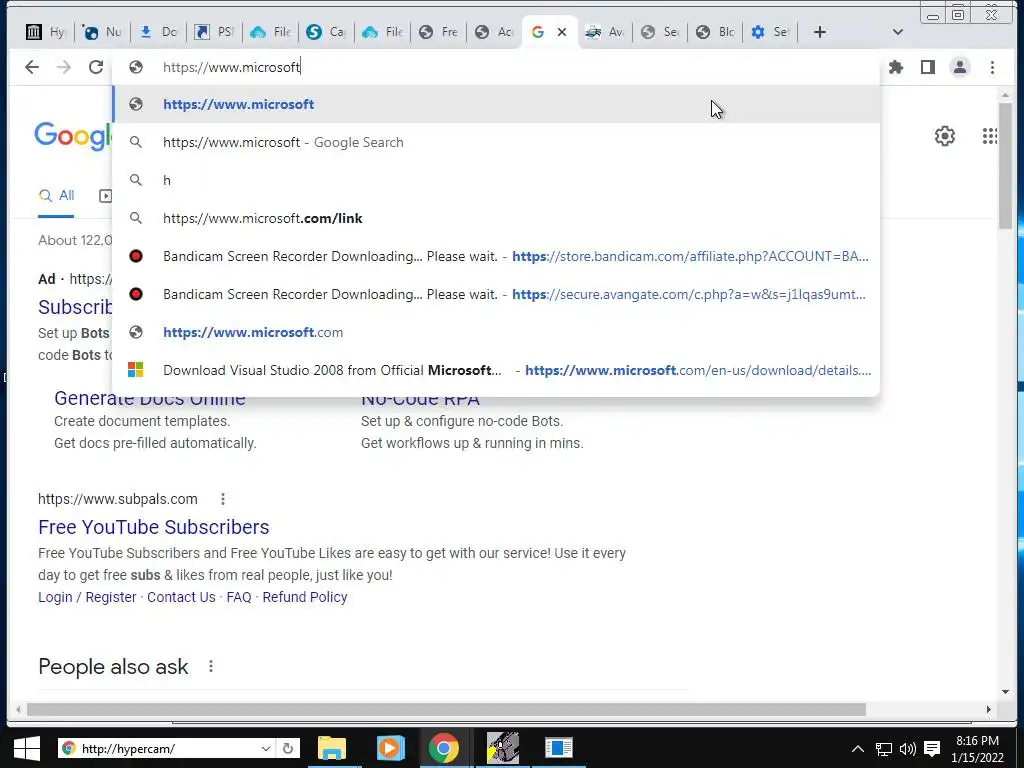The height and width of the screenshot is (768, 1024).
Task: Go back using the browser back arrow
Action: click(x=32, y=67)
